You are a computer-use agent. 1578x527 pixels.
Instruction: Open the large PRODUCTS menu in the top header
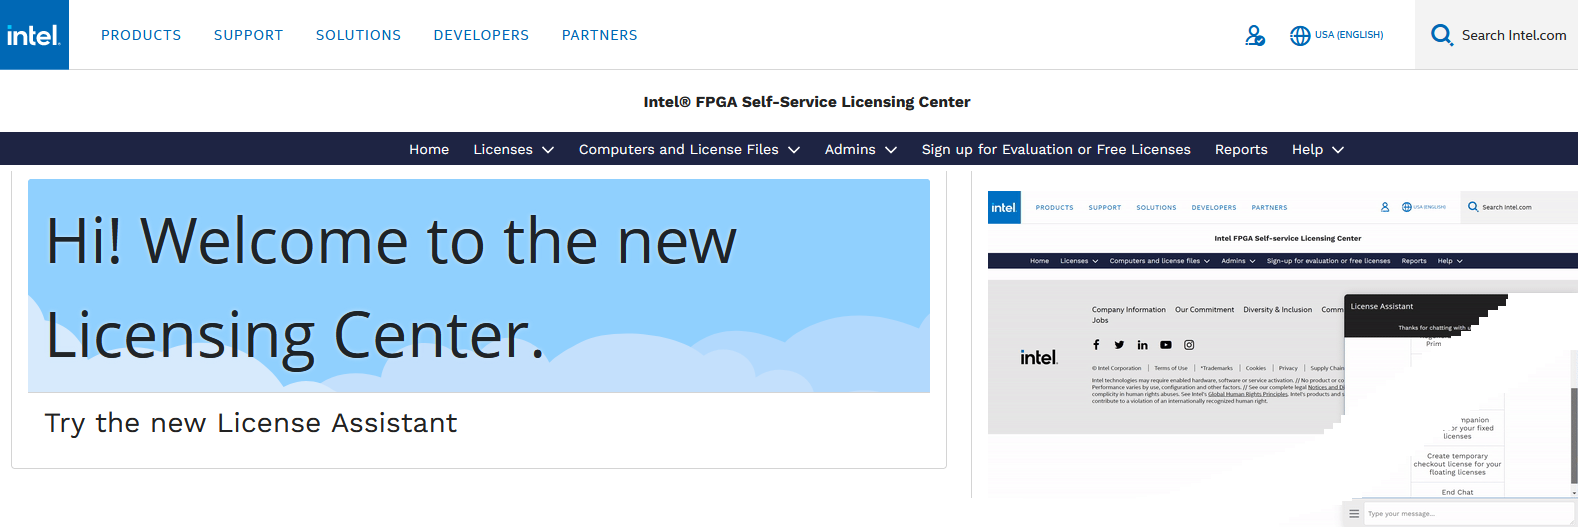pos(141,35)
